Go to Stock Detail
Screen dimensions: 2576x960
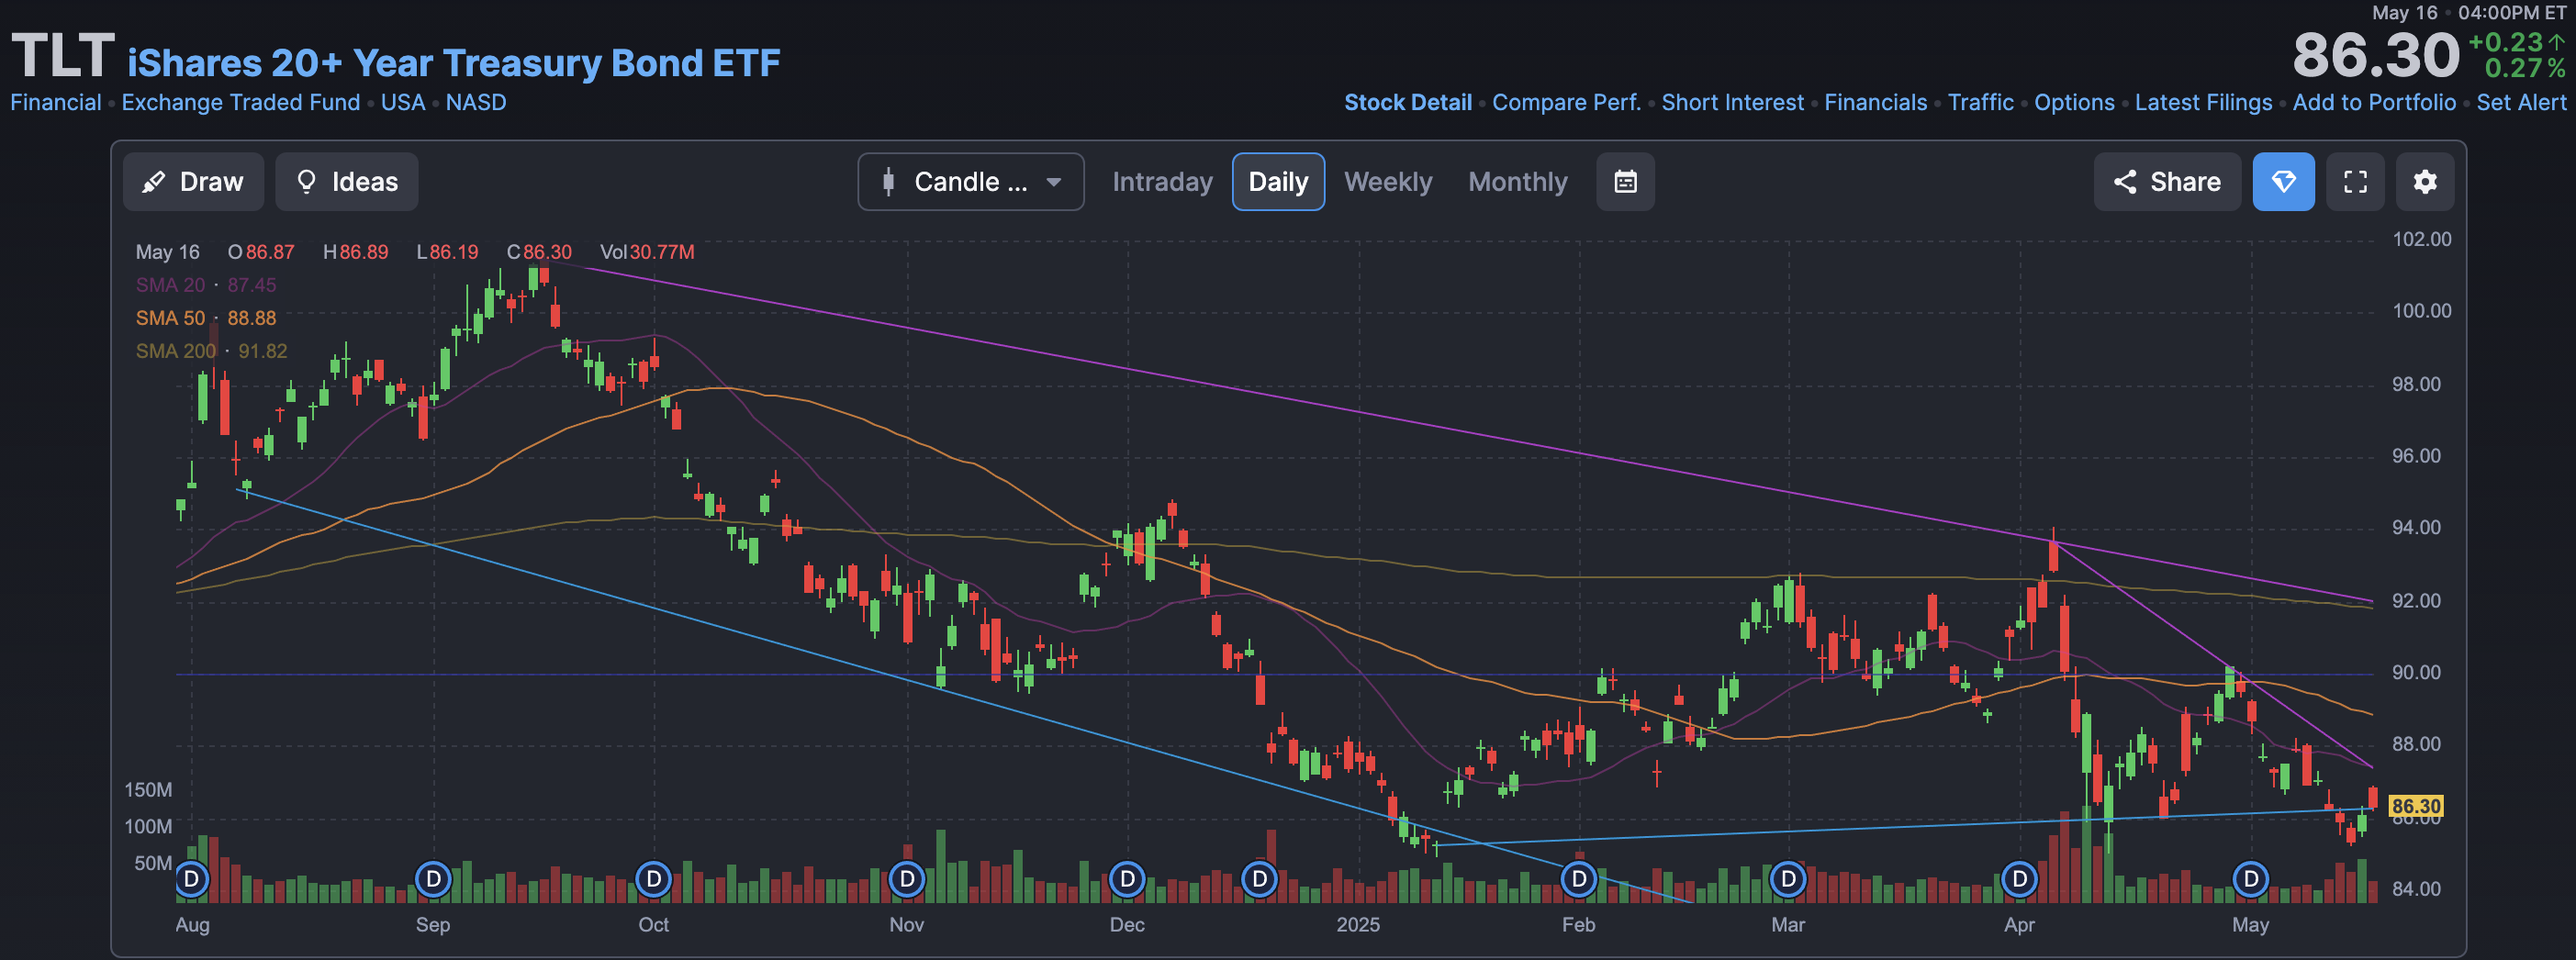click(1408, 102)
